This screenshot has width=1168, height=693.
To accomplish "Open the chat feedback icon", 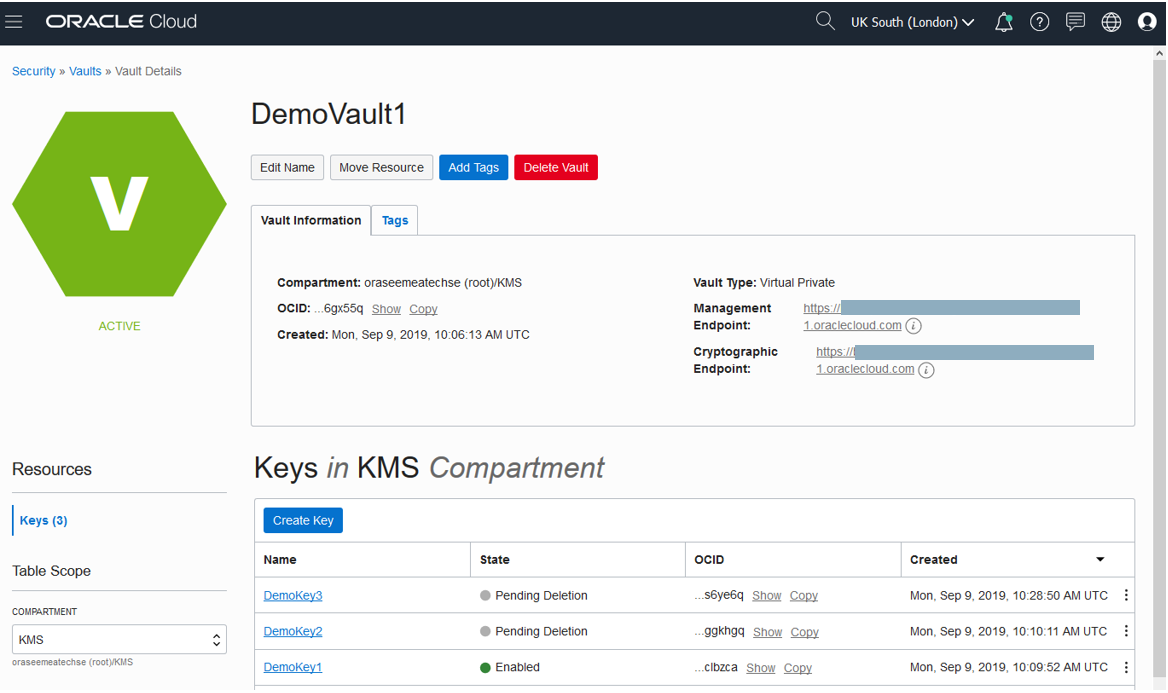I will point(1075,22).
